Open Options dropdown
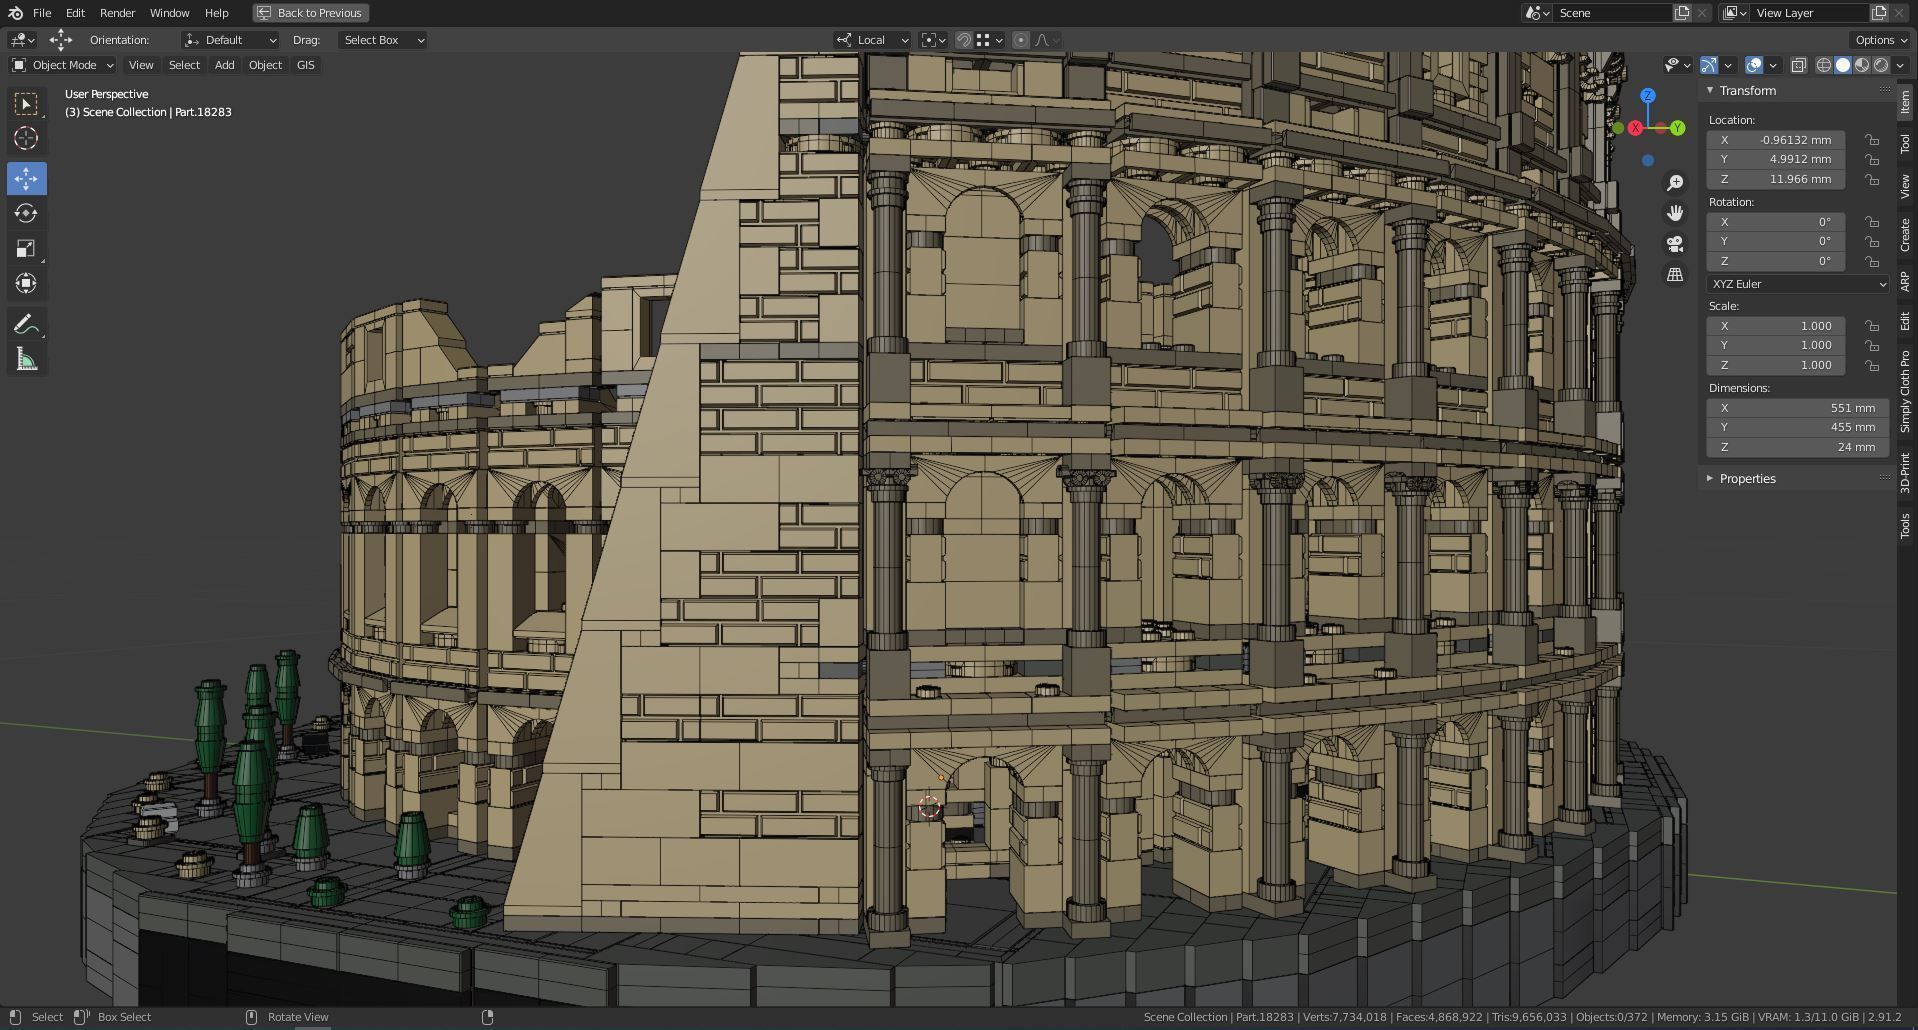 1880,40
